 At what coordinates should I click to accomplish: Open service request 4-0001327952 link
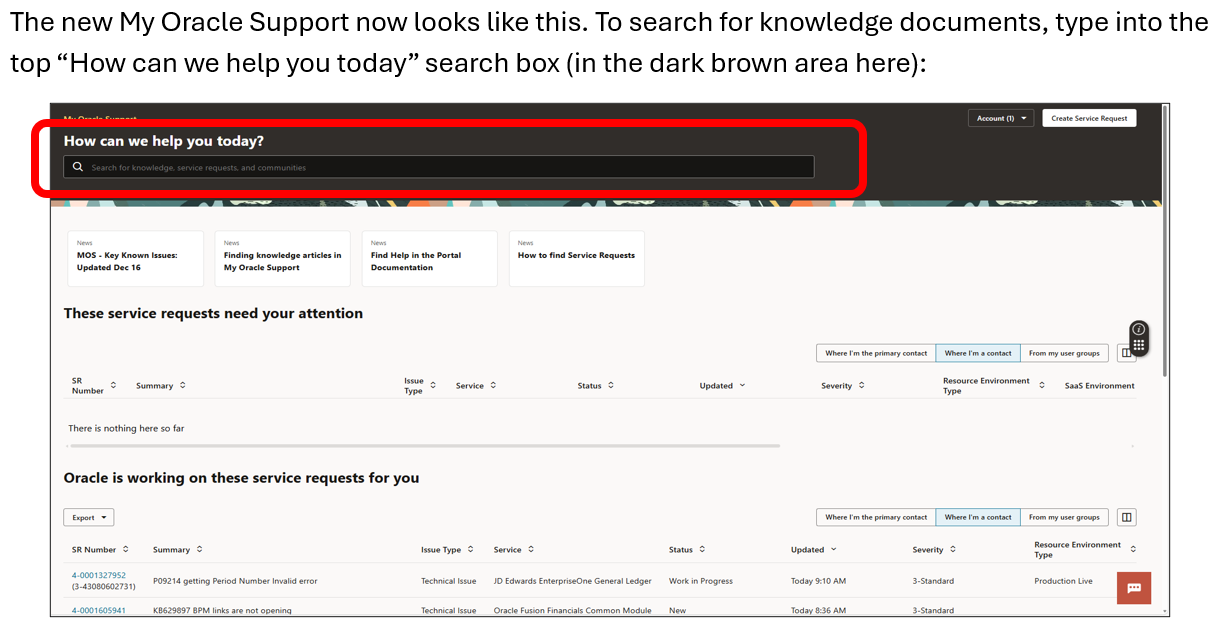99,575
